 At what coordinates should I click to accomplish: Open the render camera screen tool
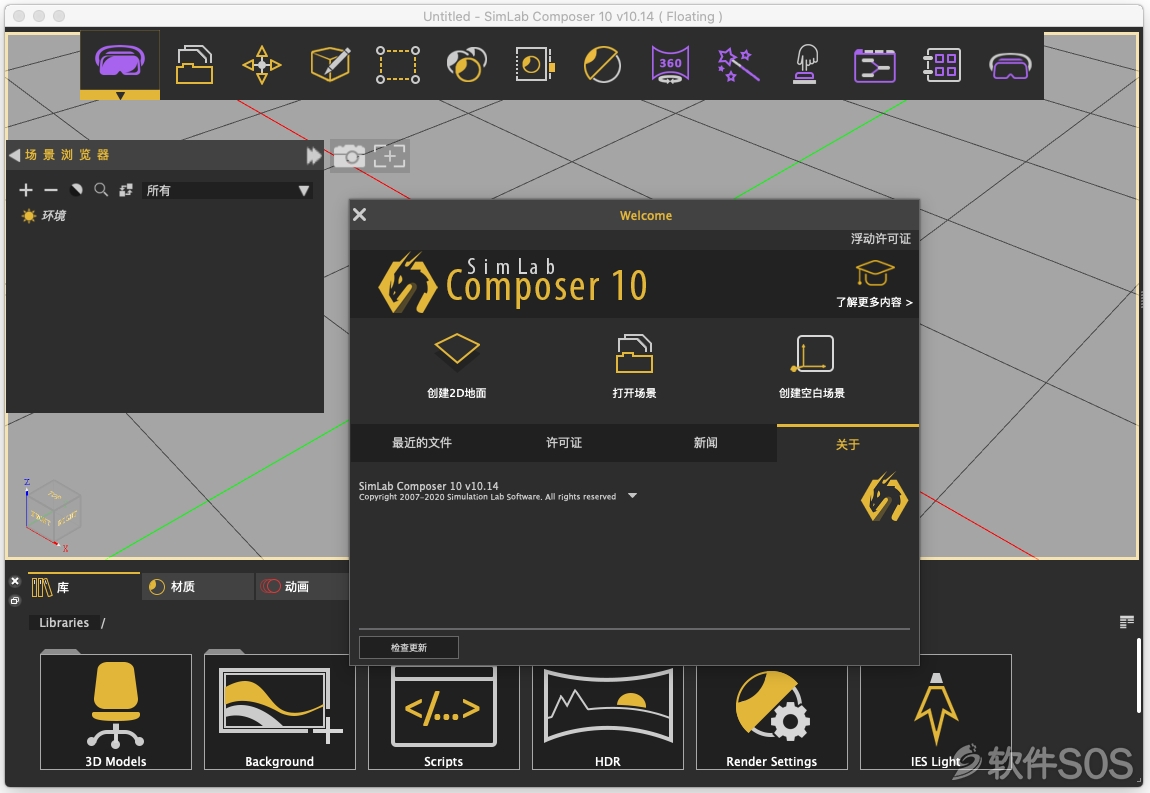[x=535, y=65]
